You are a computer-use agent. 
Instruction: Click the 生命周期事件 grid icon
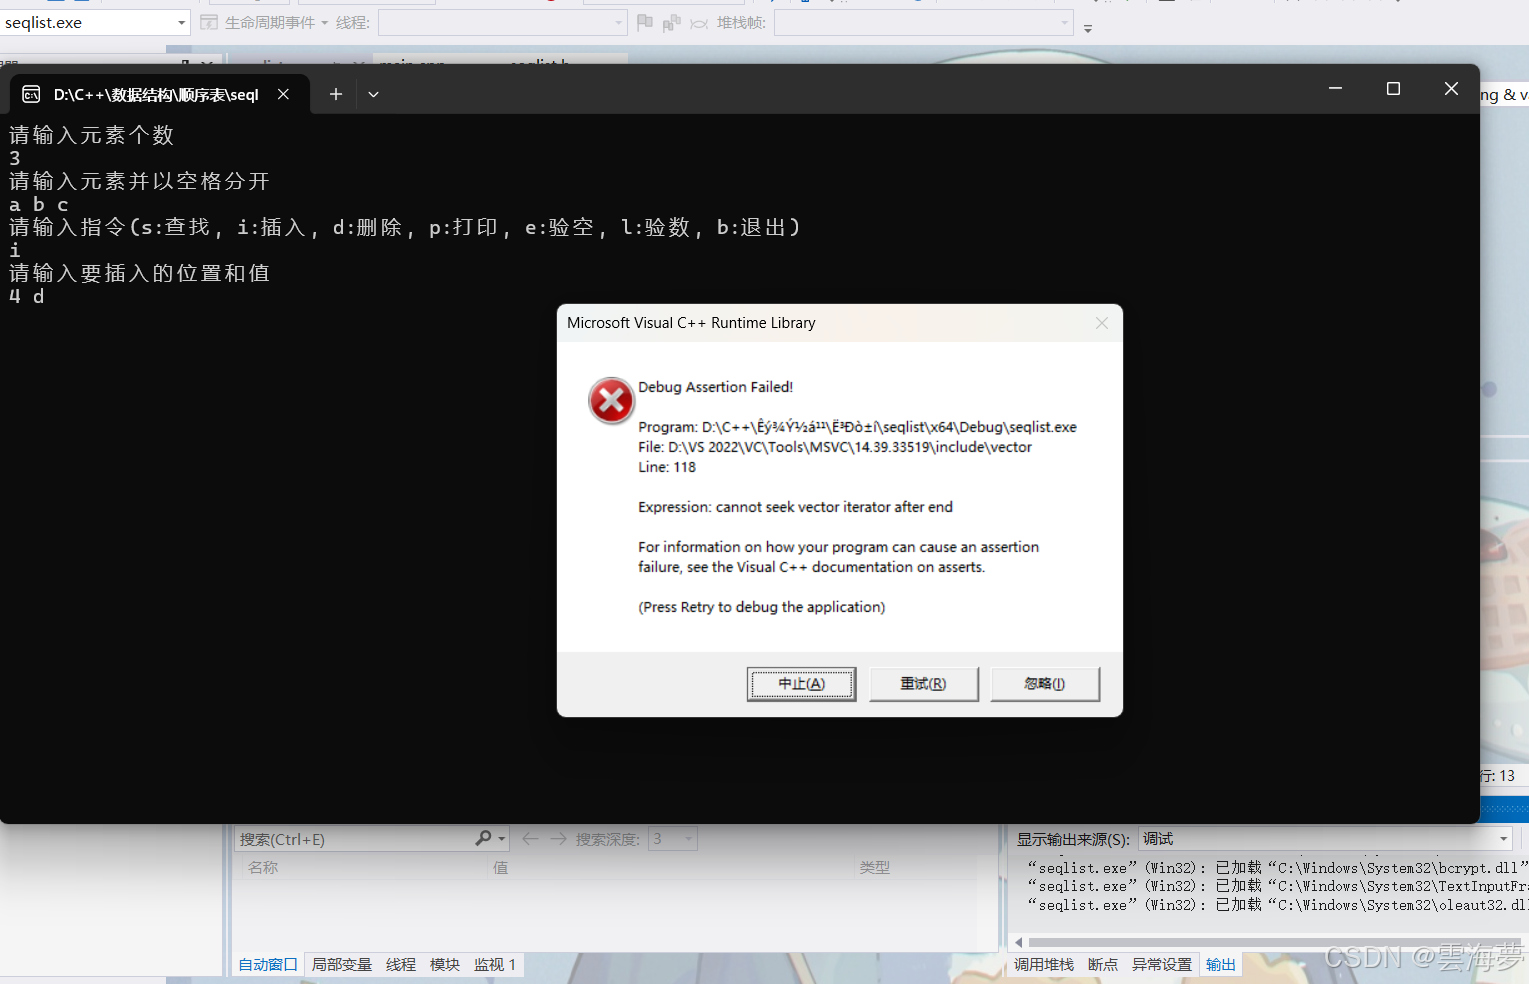[x=209, y=21]
